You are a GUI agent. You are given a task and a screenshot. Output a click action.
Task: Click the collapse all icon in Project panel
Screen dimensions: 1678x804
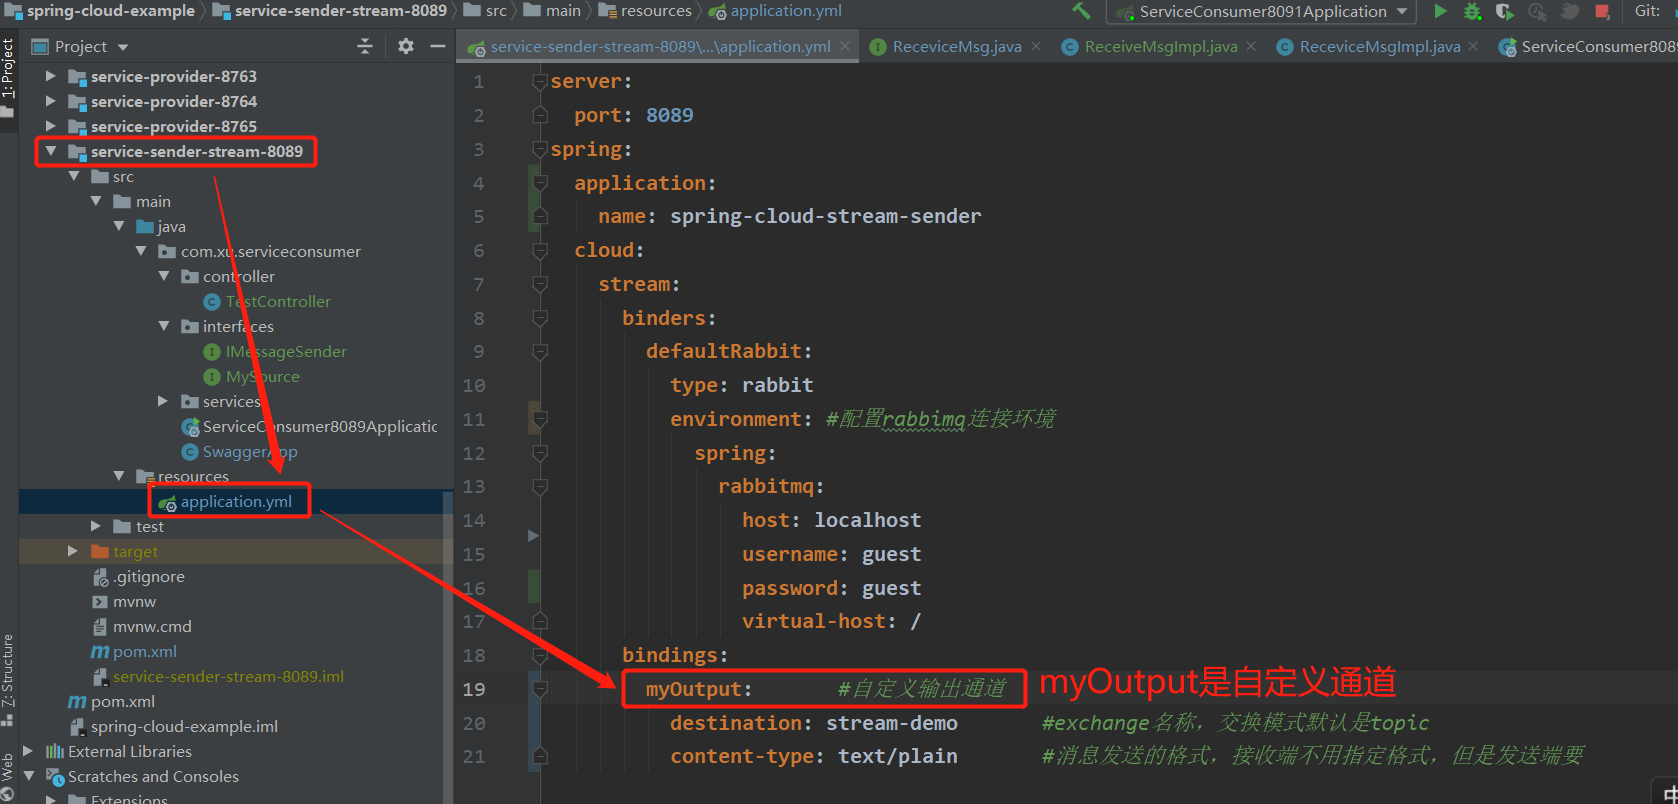(x=365, y=46)
